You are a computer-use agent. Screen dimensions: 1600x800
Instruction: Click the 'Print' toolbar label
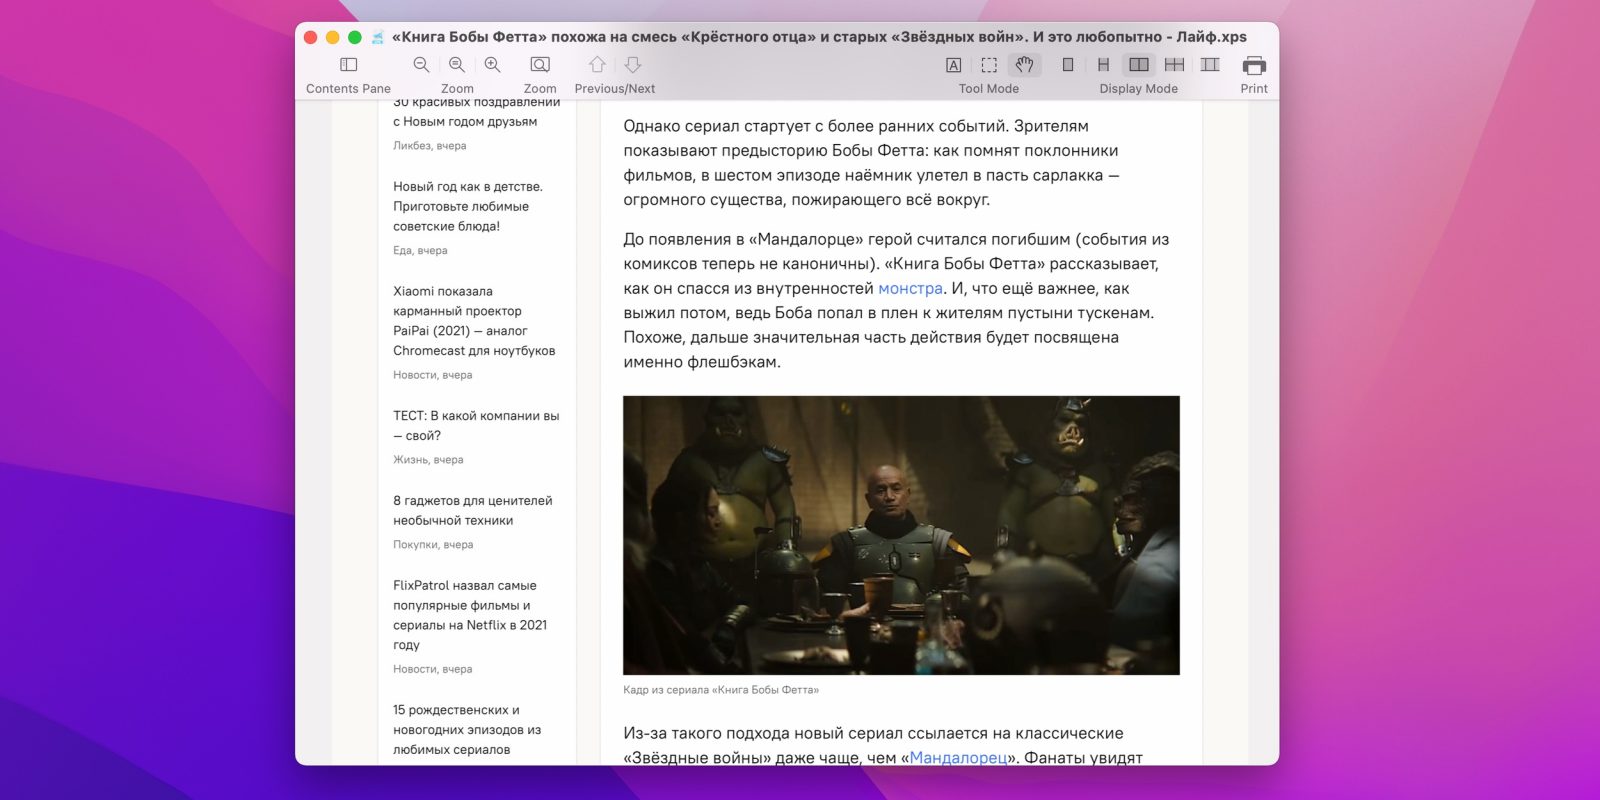point(1254,89)
